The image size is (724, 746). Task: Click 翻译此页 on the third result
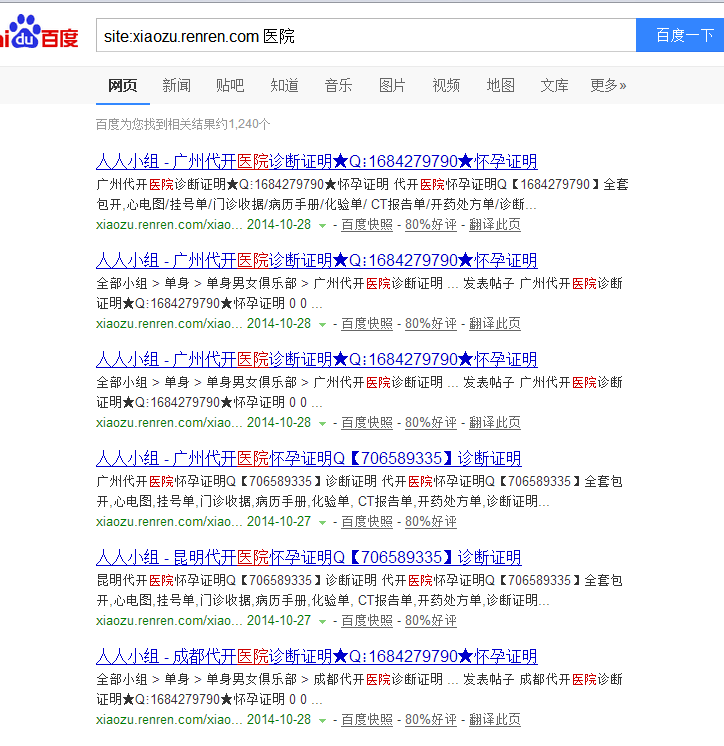point(495,422)
